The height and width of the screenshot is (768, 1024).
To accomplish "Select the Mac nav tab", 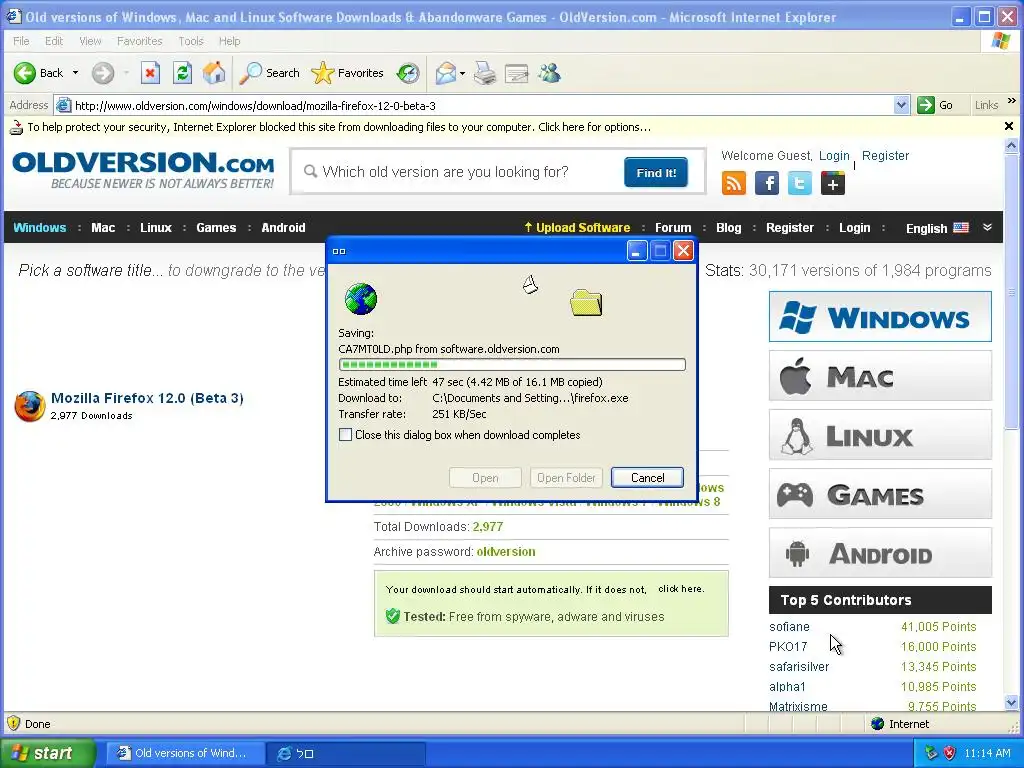I will (103, 227).
